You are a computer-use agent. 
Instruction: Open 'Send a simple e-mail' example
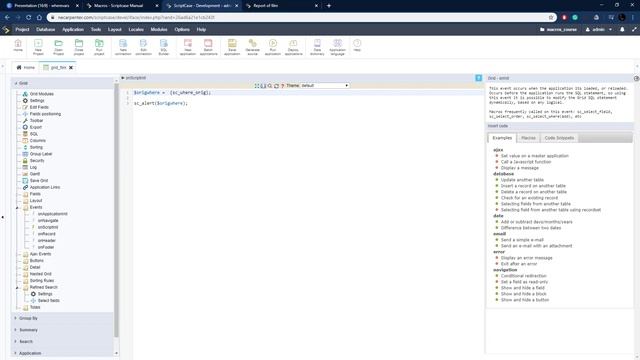point(522,240)
